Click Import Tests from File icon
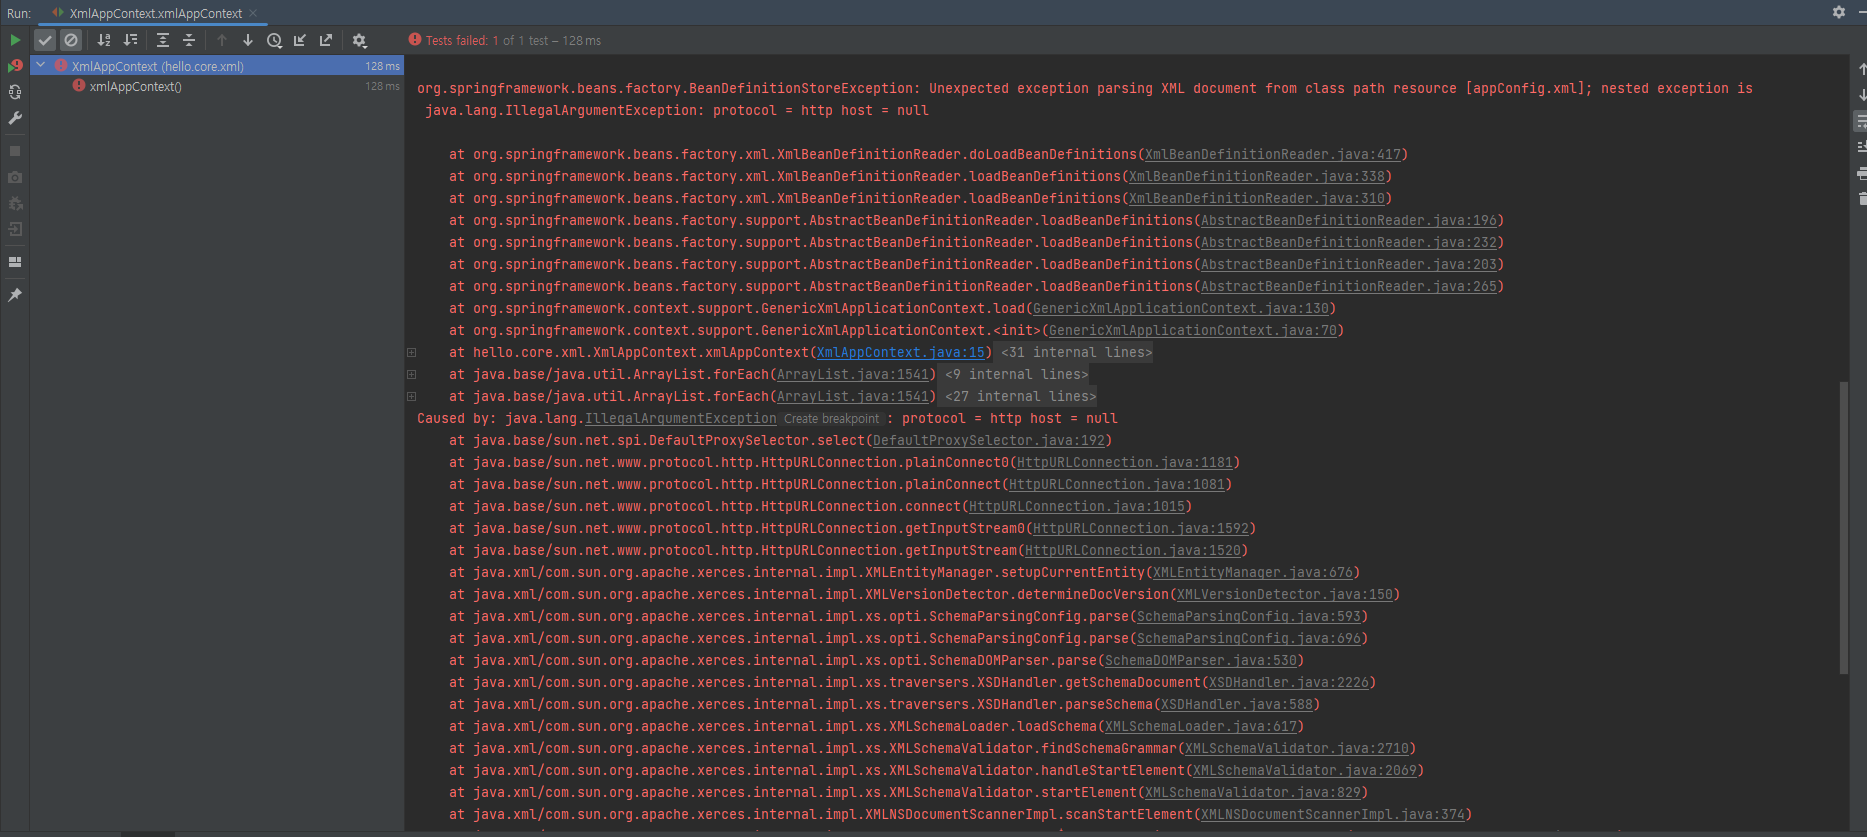This screenshot has height=837, width=1867. point(300,40)
